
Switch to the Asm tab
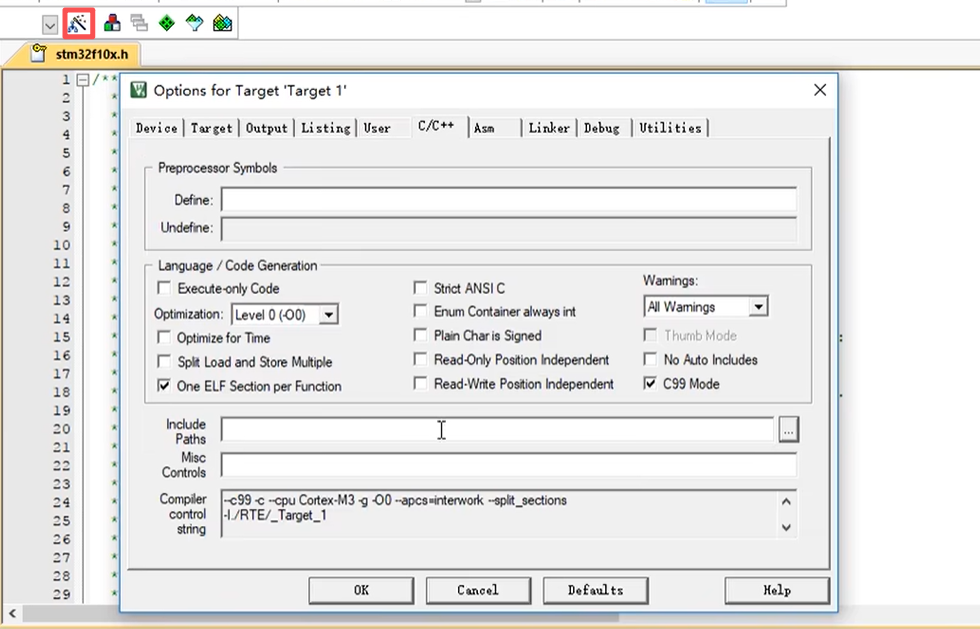tap(484, 128)
